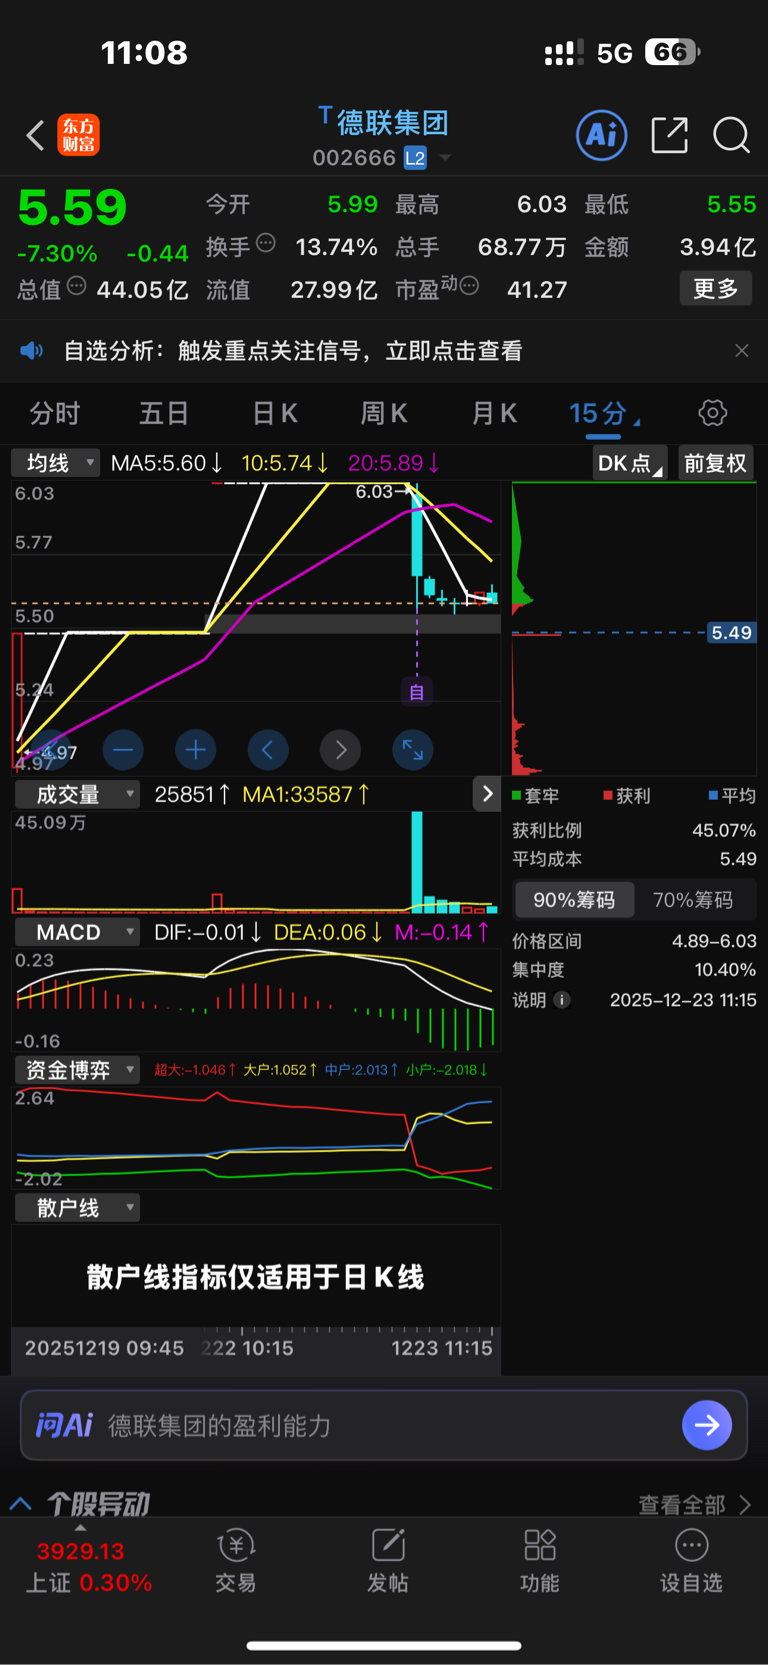The width and height of the screenshot is (768, 1665).
Task: Open 发帖 in bottom bar
Action: 388,1560
